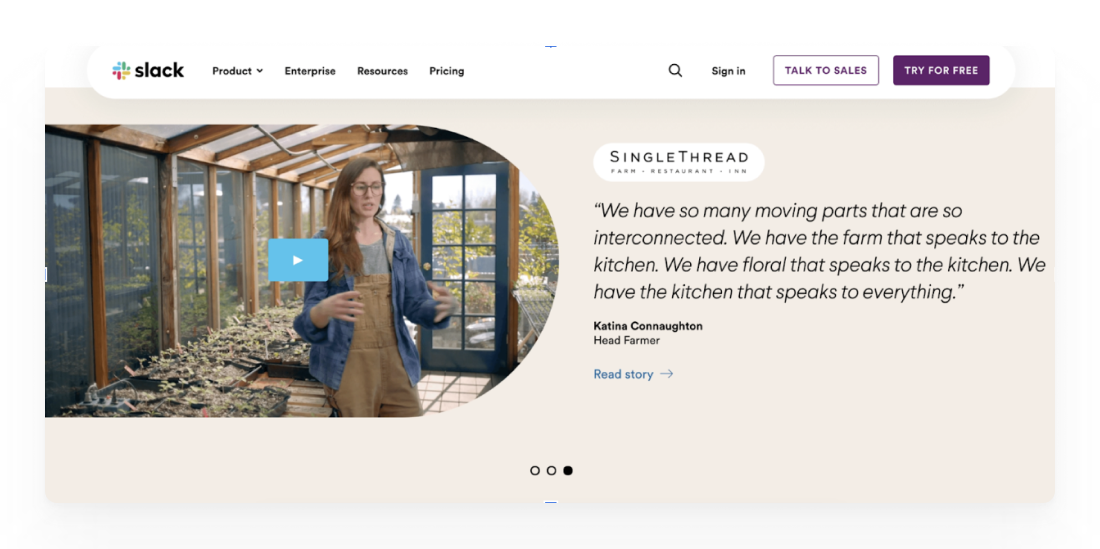Click the name Katina Connaughton
Image resolution: width=1100 pixels, height=549 pixels.
(648, 326)
